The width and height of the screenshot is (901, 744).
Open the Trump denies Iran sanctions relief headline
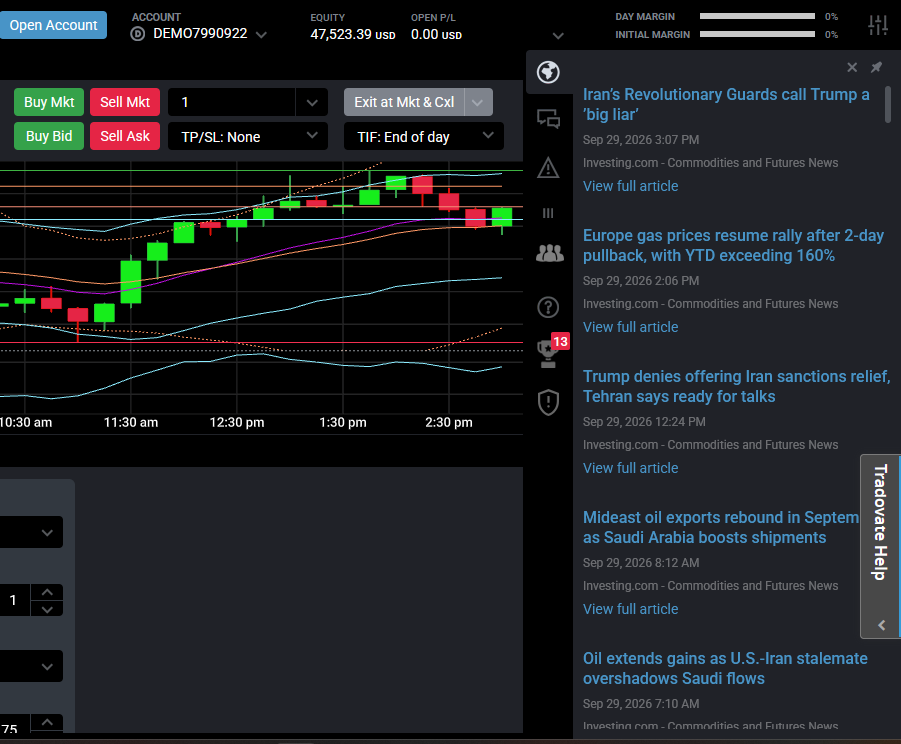tap(736, 386)
